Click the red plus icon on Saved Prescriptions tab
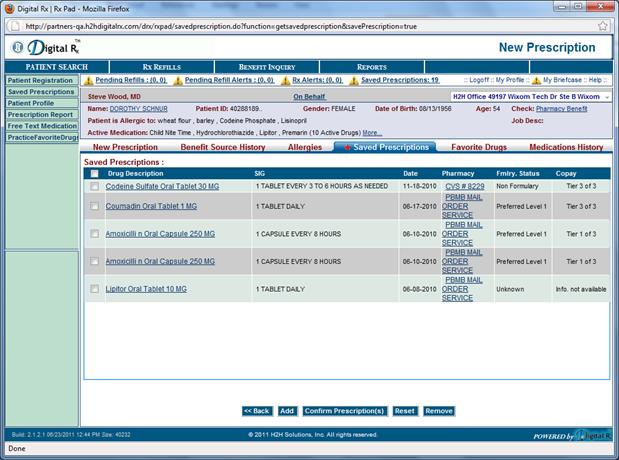The image size is (619, 460). [x=347, y=147]
